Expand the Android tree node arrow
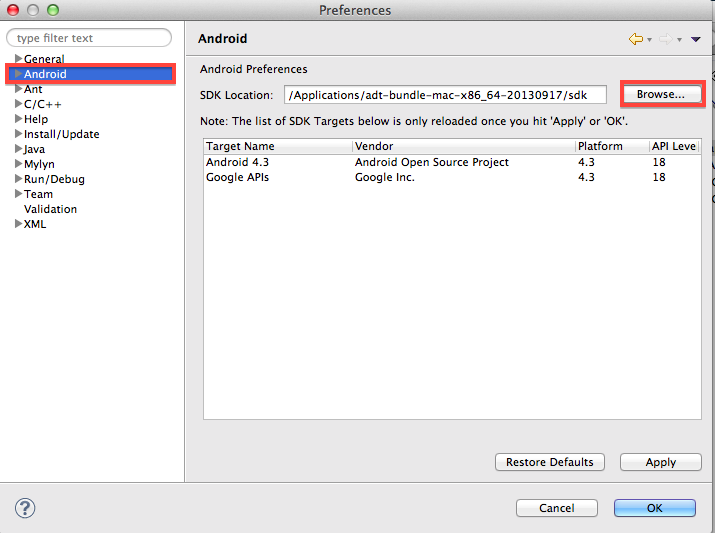The height and width of the screenshot is (533, 715). [19, 73]
